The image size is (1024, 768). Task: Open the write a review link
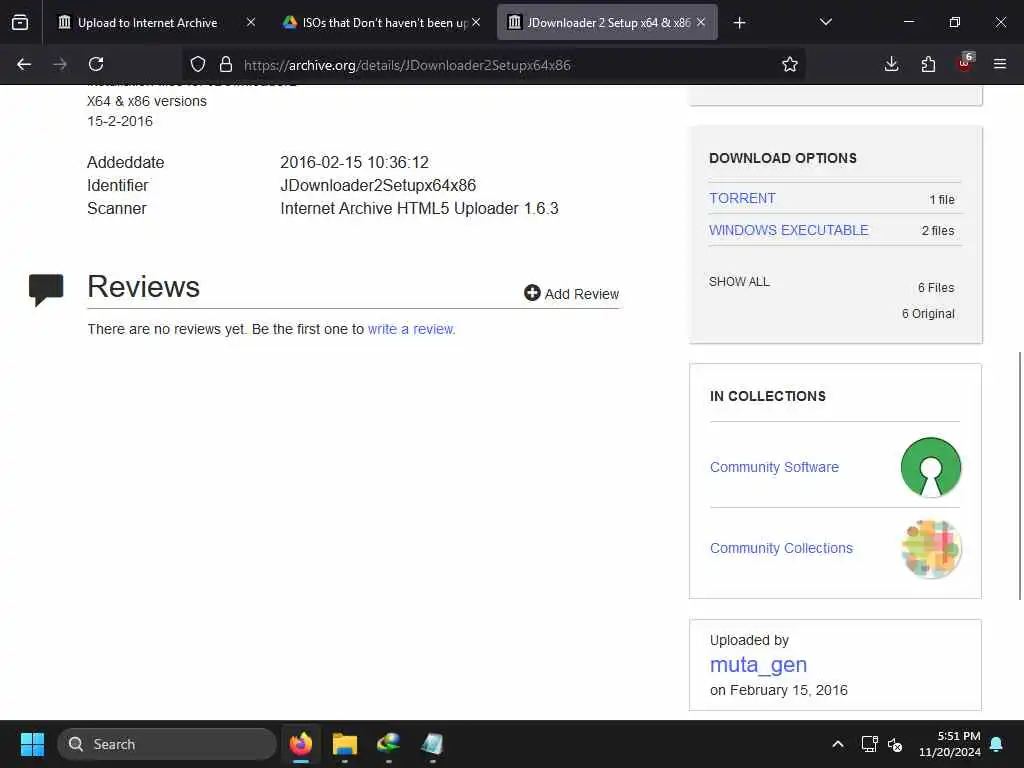[x=411, y=329]
